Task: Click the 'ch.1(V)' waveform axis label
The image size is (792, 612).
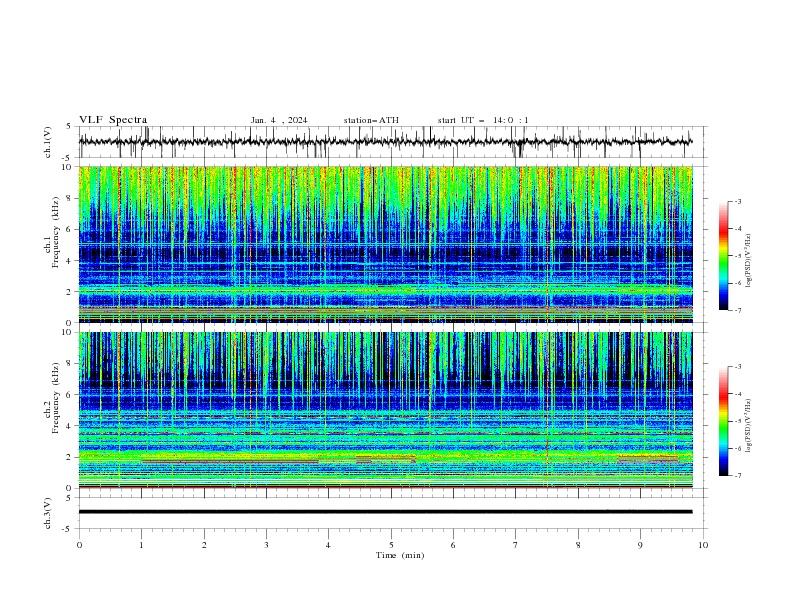Action: pyautogui.click(x=47, y=142)
